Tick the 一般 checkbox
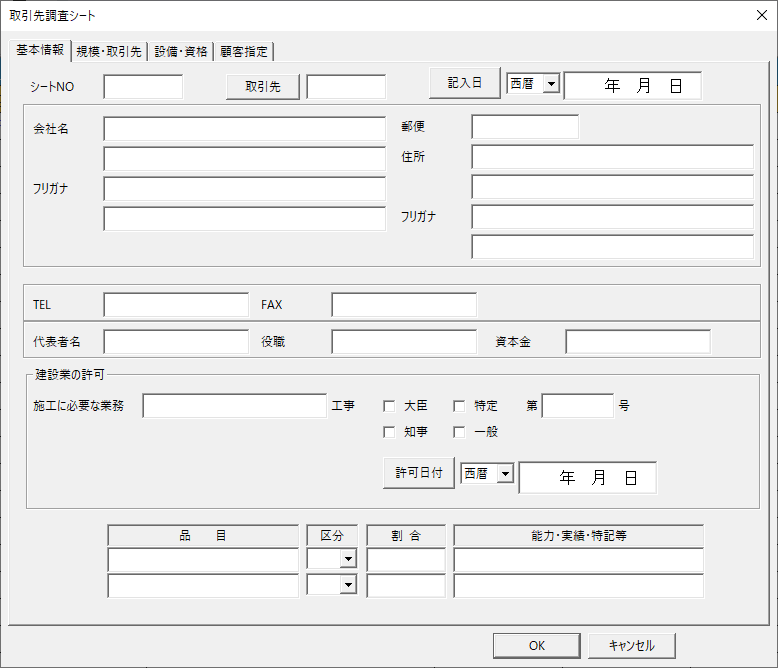 (x=460, y=432)
